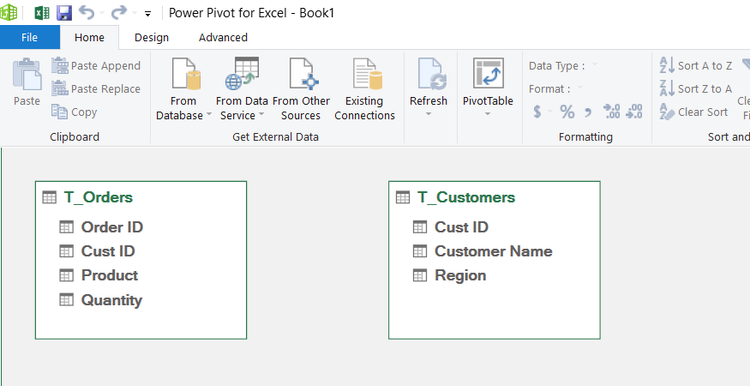Image resolution: width=750 pixels, height=386 pixels.
Task: Click the From Other Sources icon
Action: click(x=304, y=73)
